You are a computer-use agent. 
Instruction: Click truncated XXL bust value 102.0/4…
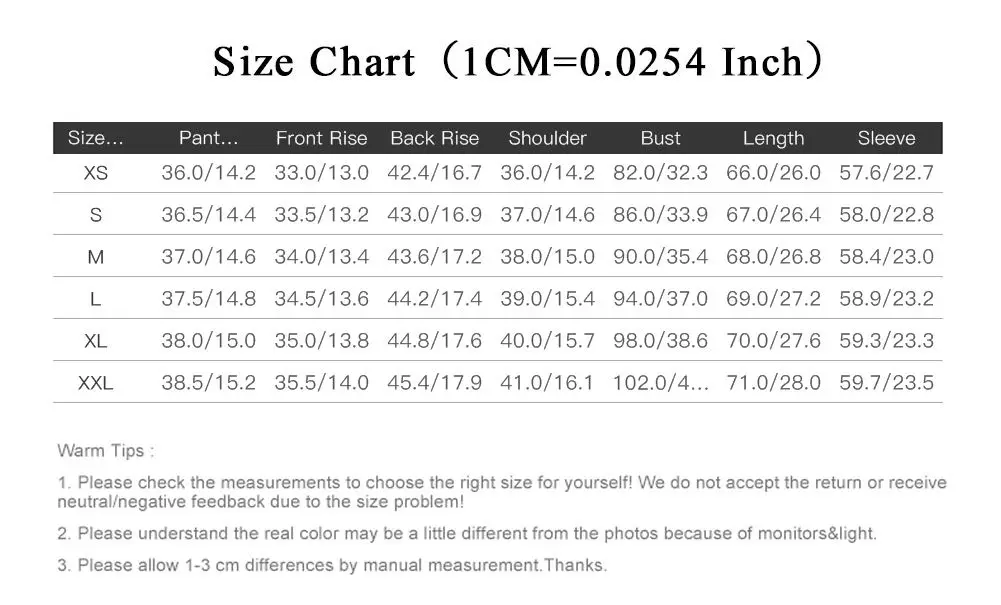pyautogui.click(x=660, y=383)
